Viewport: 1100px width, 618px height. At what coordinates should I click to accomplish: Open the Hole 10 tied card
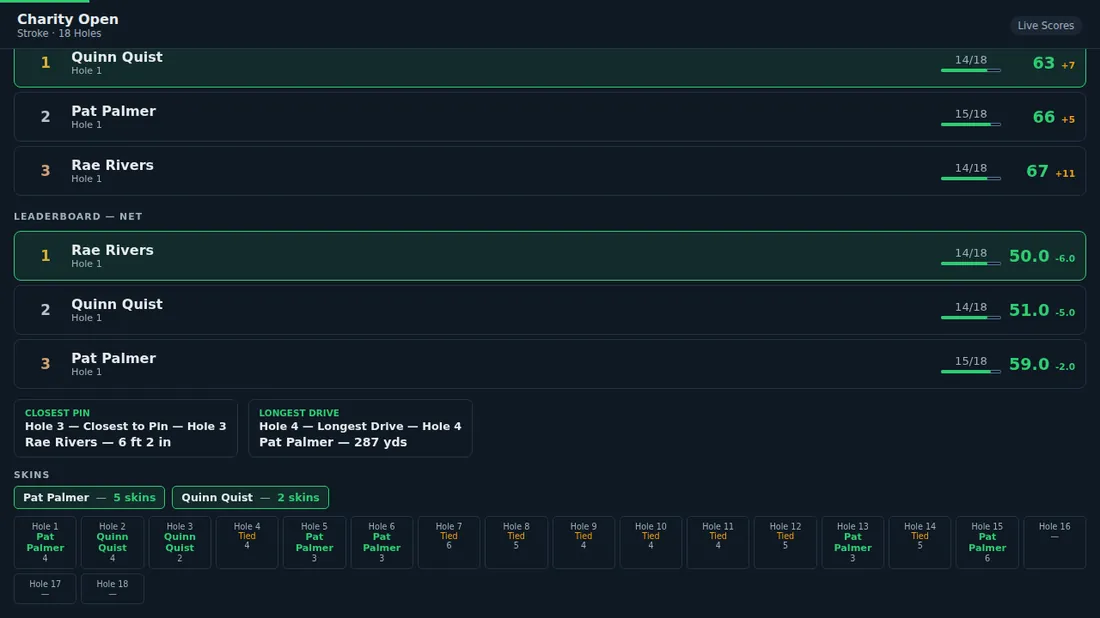pyautogui.click(x=651, y=542)
